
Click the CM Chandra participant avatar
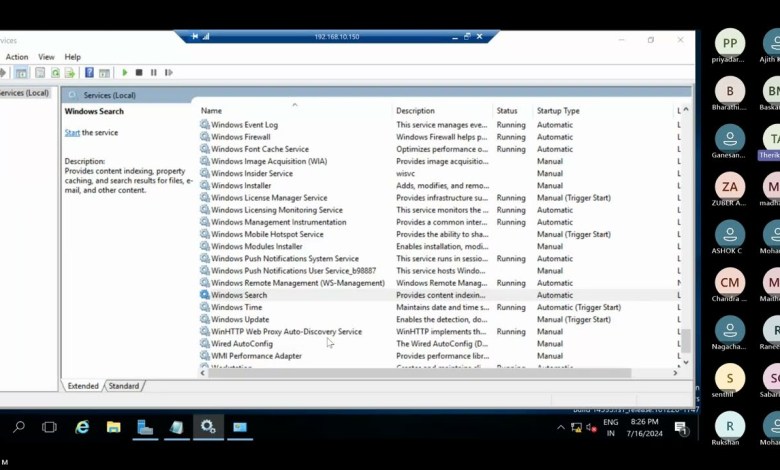pyautogui.click(x=730, y=282)
